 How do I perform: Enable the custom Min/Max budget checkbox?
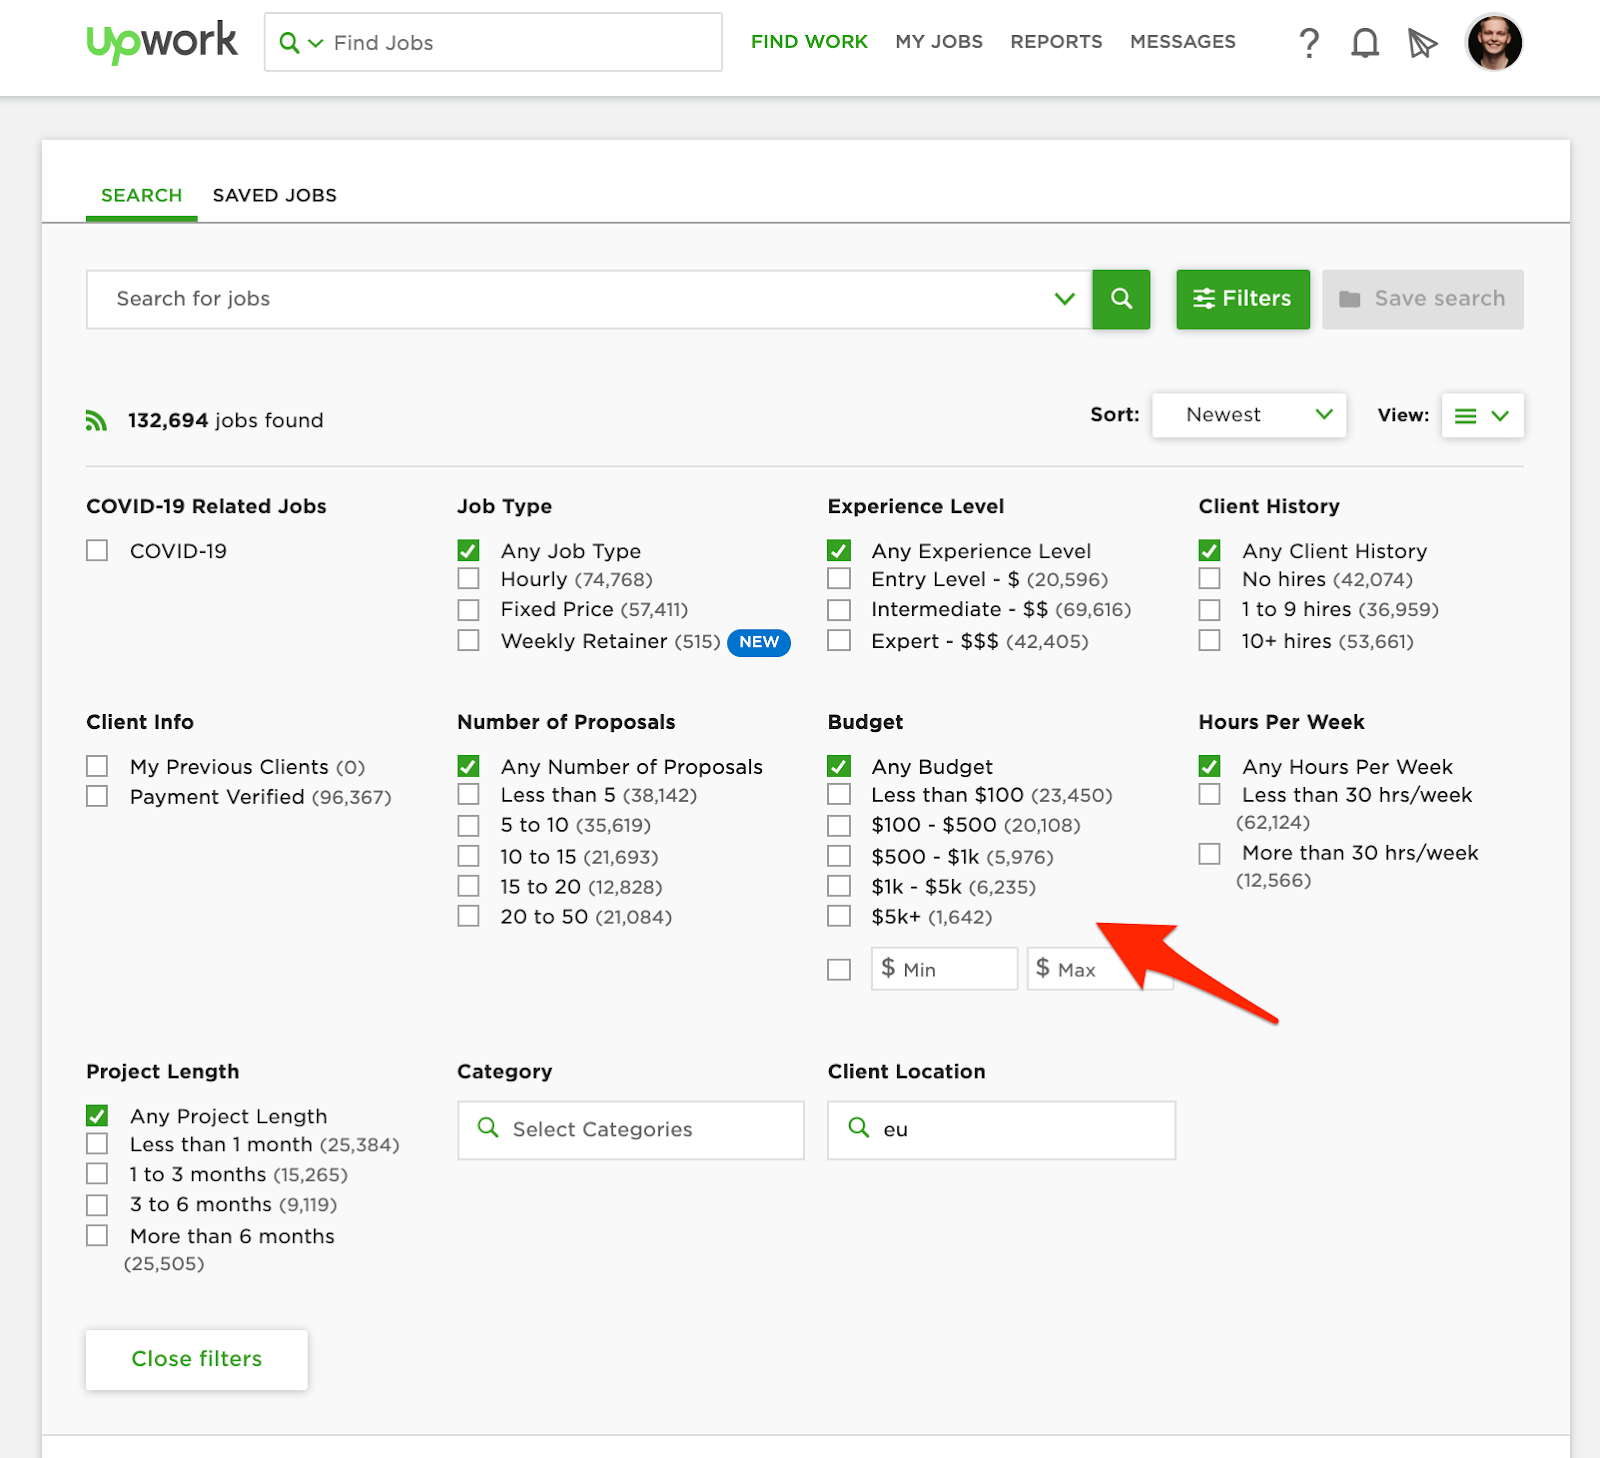pyautogui.click(x=839, y=970)
